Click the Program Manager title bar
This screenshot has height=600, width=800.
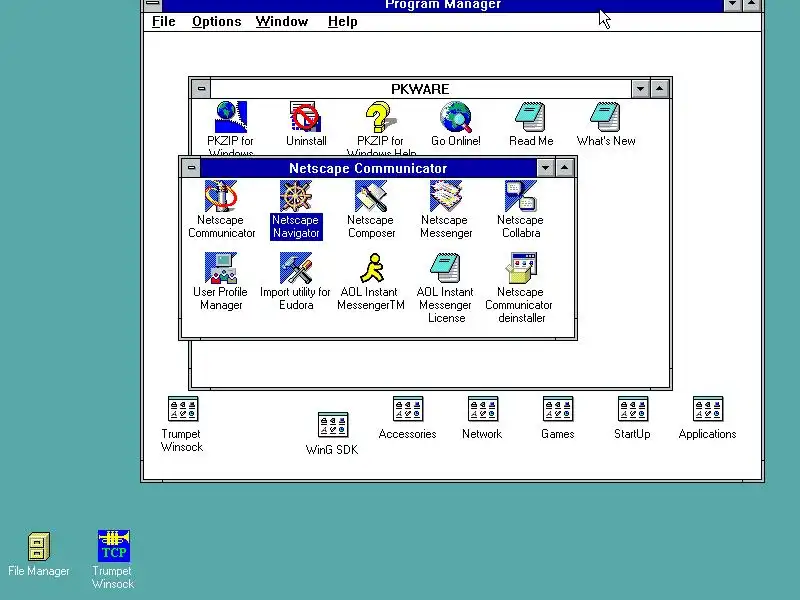(443, 5)
